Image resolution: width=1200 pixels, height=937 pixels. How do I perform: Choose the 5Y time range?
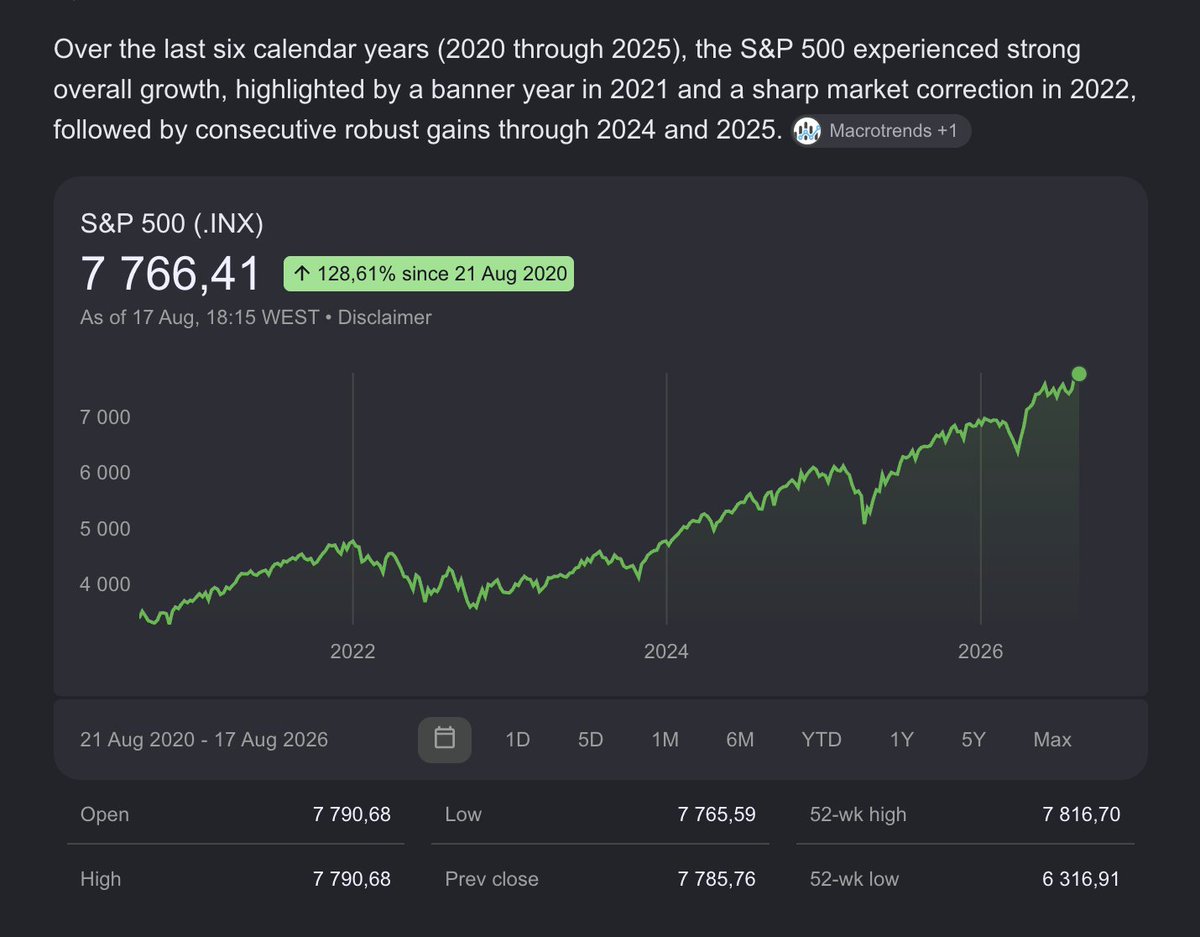[973, 740]
